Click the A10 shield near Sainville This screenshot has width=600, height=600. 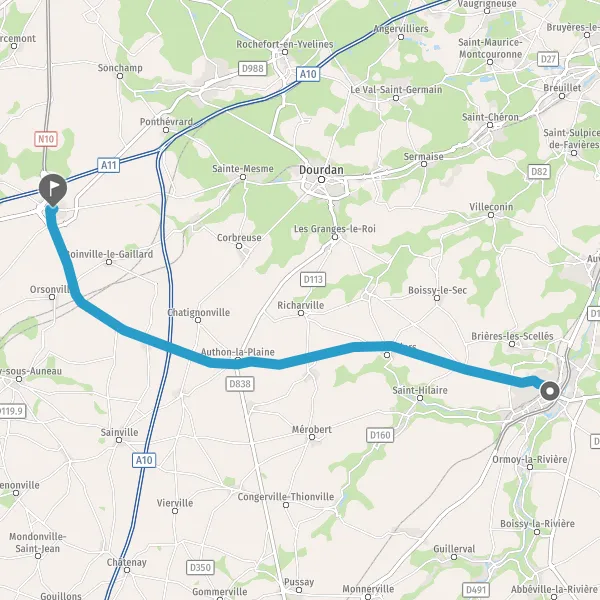144,460
